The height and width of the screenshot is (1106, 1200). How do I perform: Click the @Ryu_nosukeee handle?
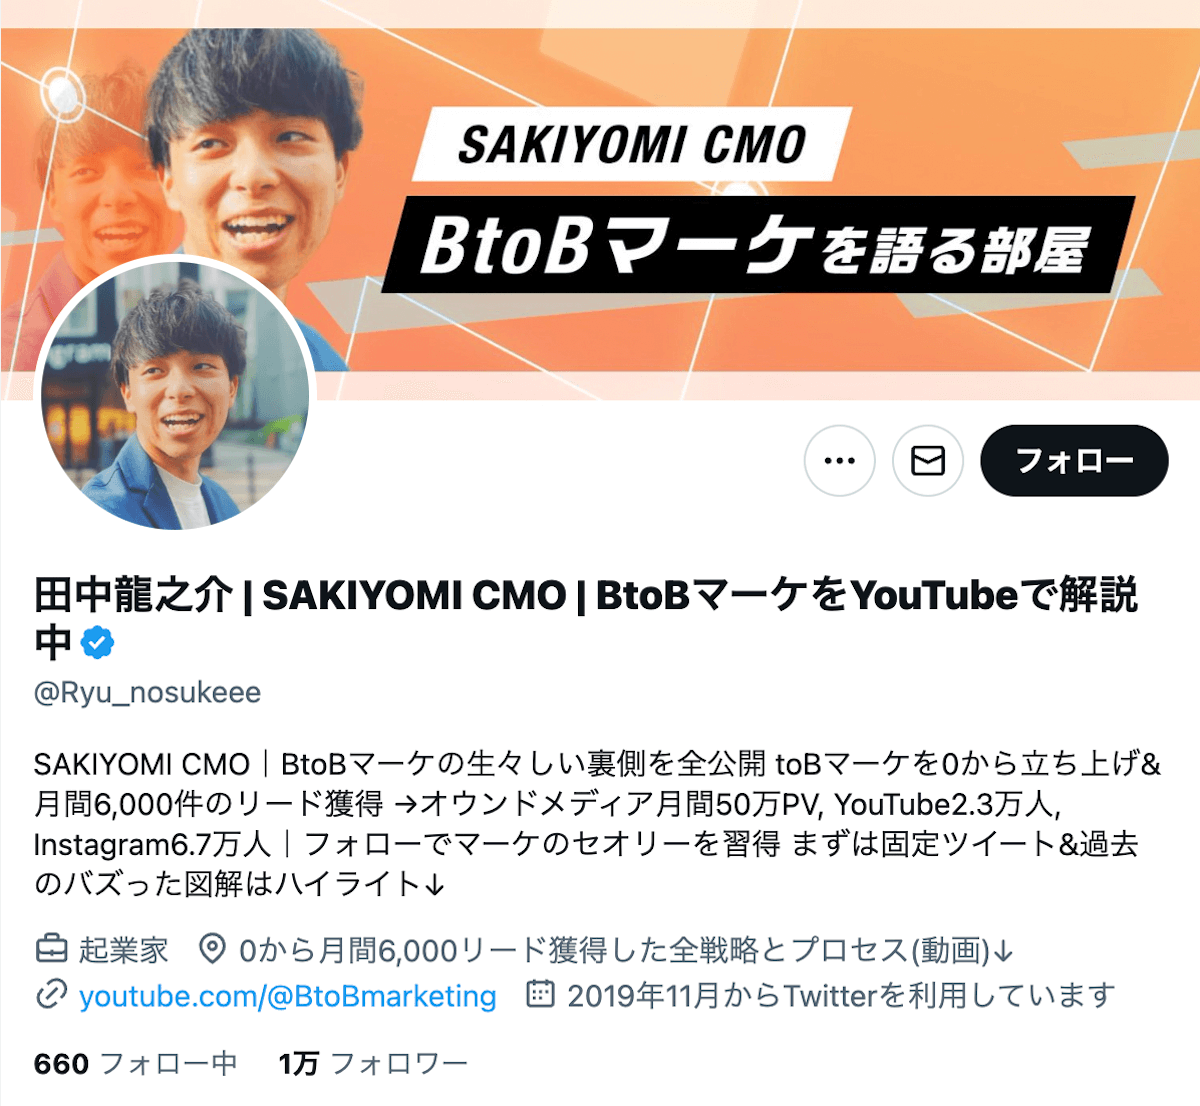147,693
